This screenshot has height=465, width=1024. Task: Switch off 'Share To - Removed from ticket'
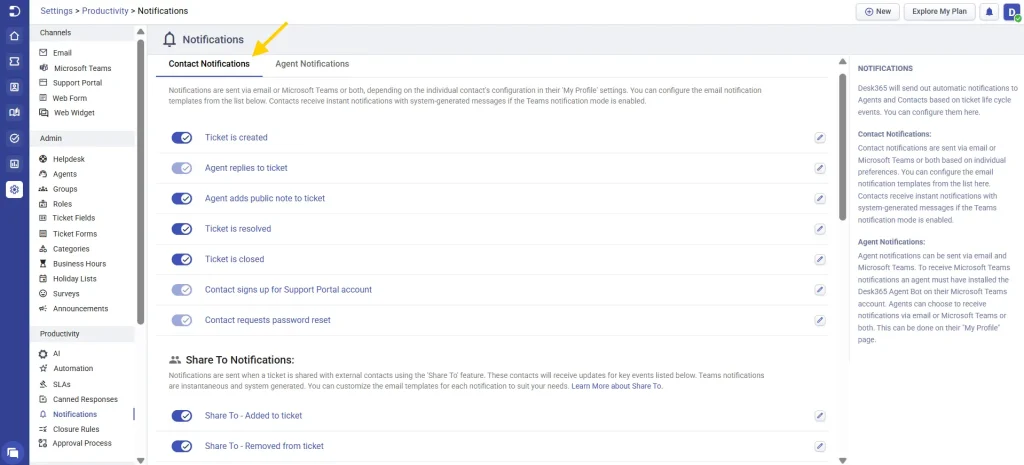(182, 446)
